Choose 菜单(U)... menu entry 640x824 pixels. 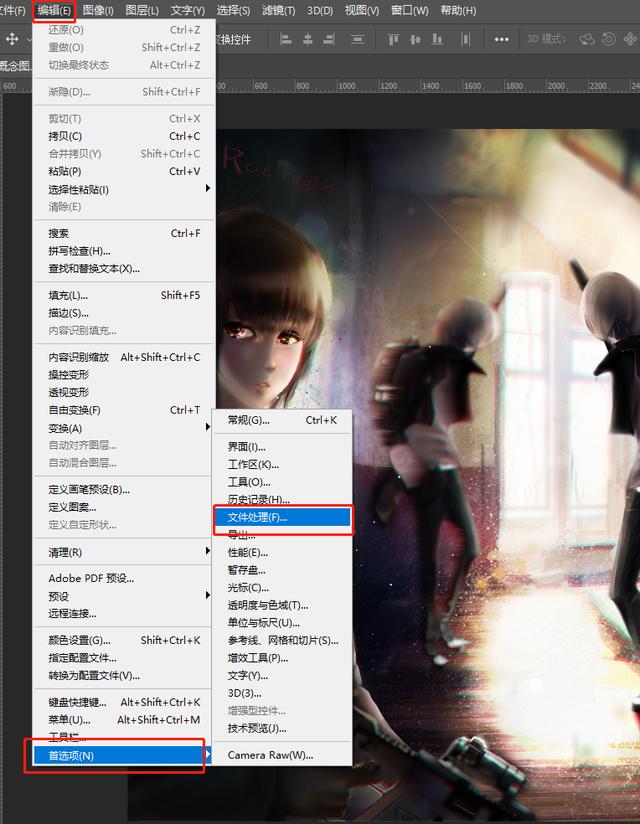[124, 720]
